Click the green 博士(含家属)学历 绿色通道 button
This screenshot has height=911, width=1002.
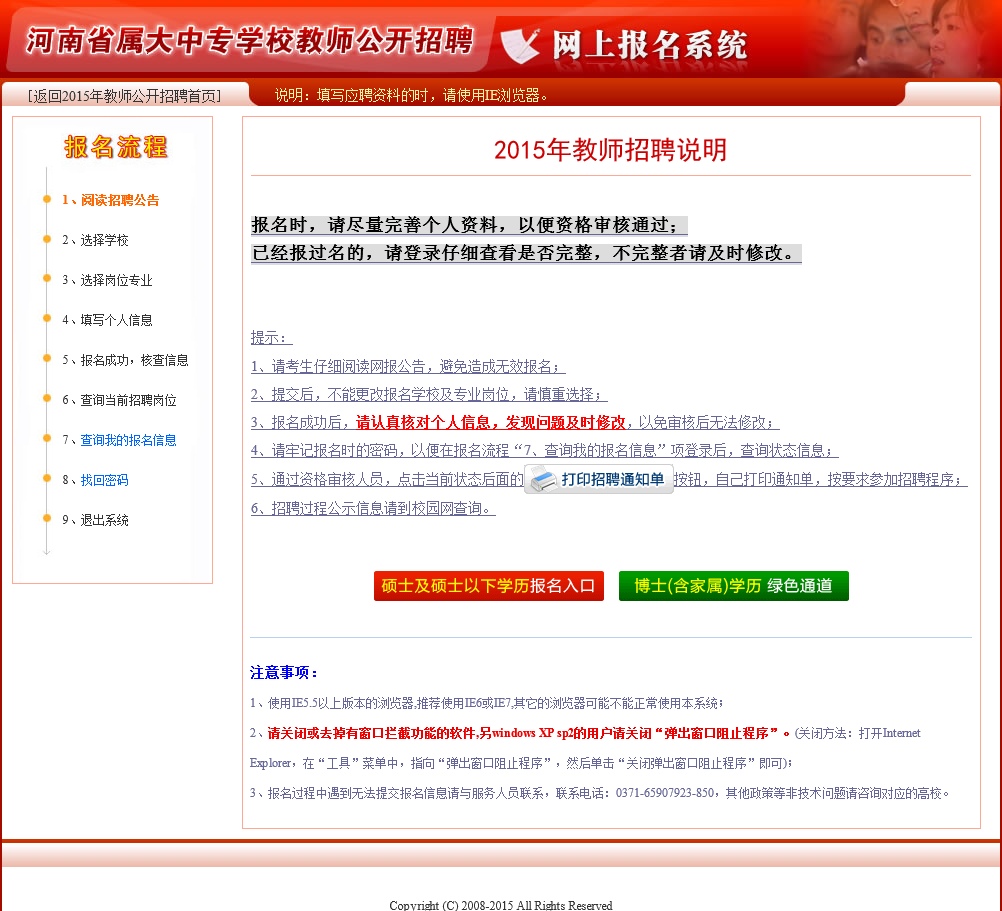coord(734,586)
